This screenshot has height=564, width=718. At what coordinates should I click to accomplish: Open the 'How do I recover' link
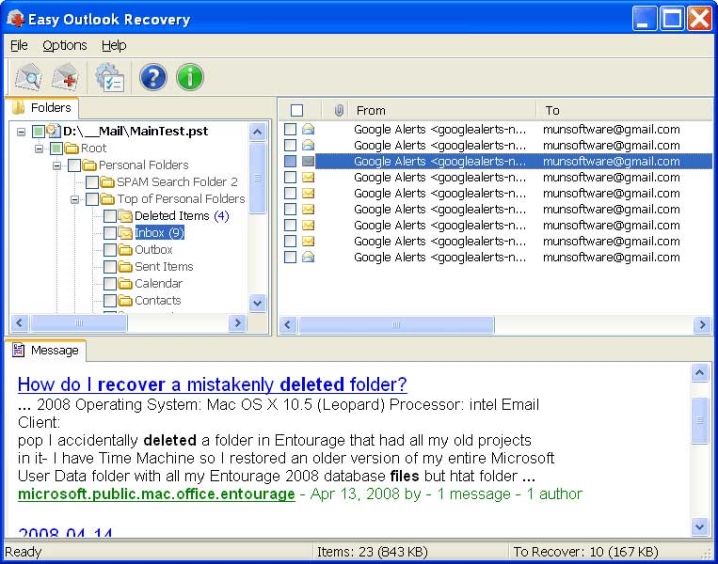[x=212, y=384]
